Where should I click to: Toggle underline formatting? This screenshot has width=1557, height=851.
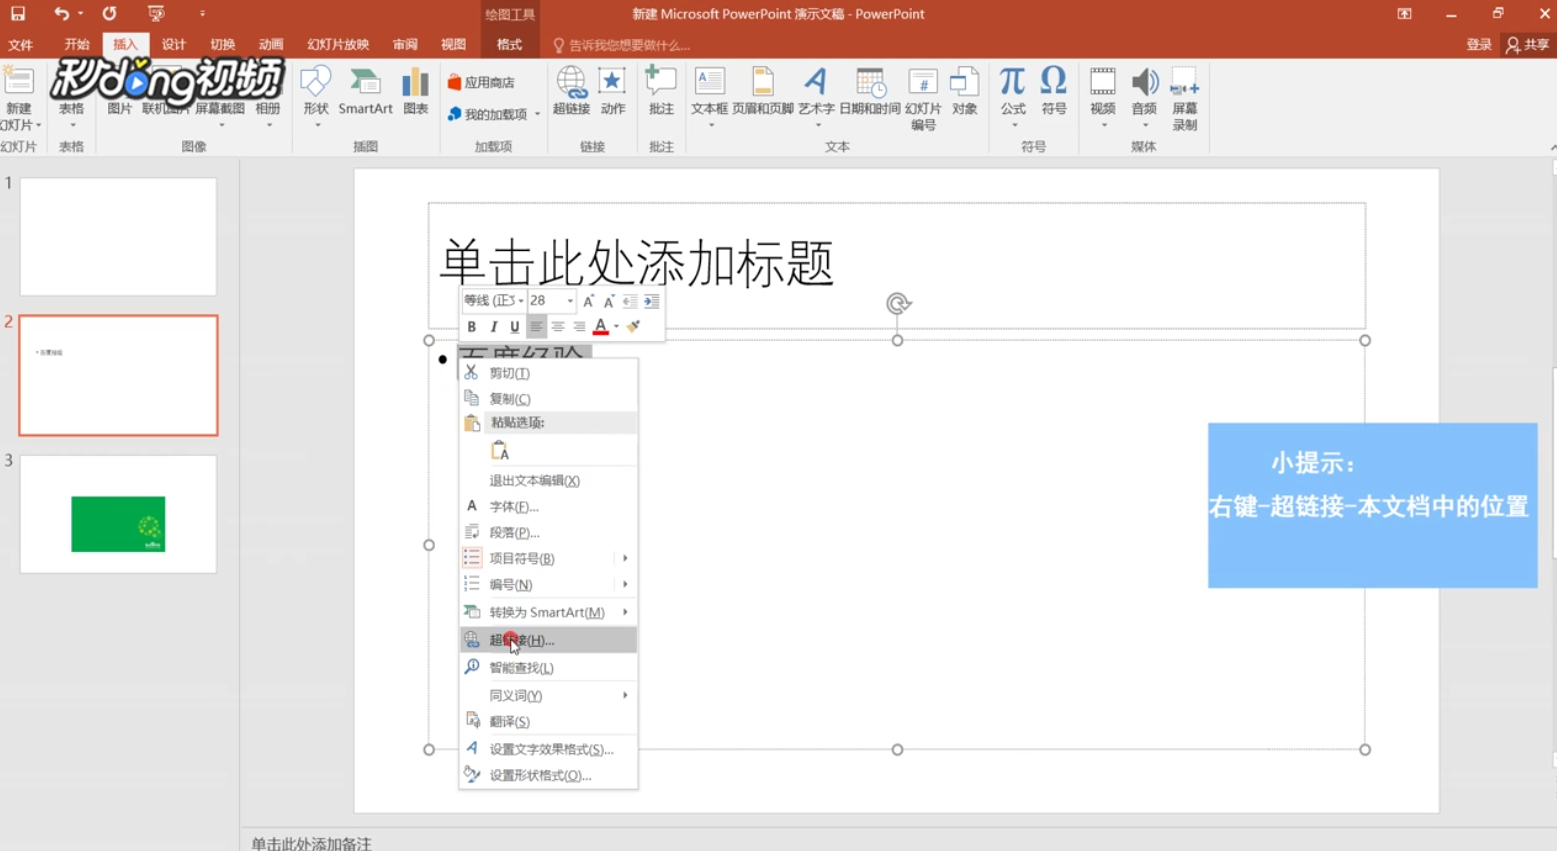coord(513,327)
